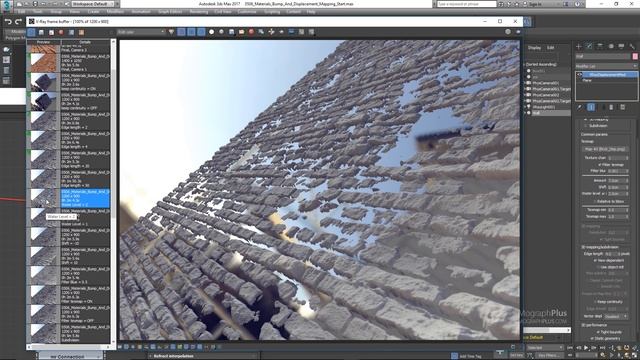Toggle the Filter texmap checkbox
The width and height of the screenshot is (640, 360).
click(599, 164)
